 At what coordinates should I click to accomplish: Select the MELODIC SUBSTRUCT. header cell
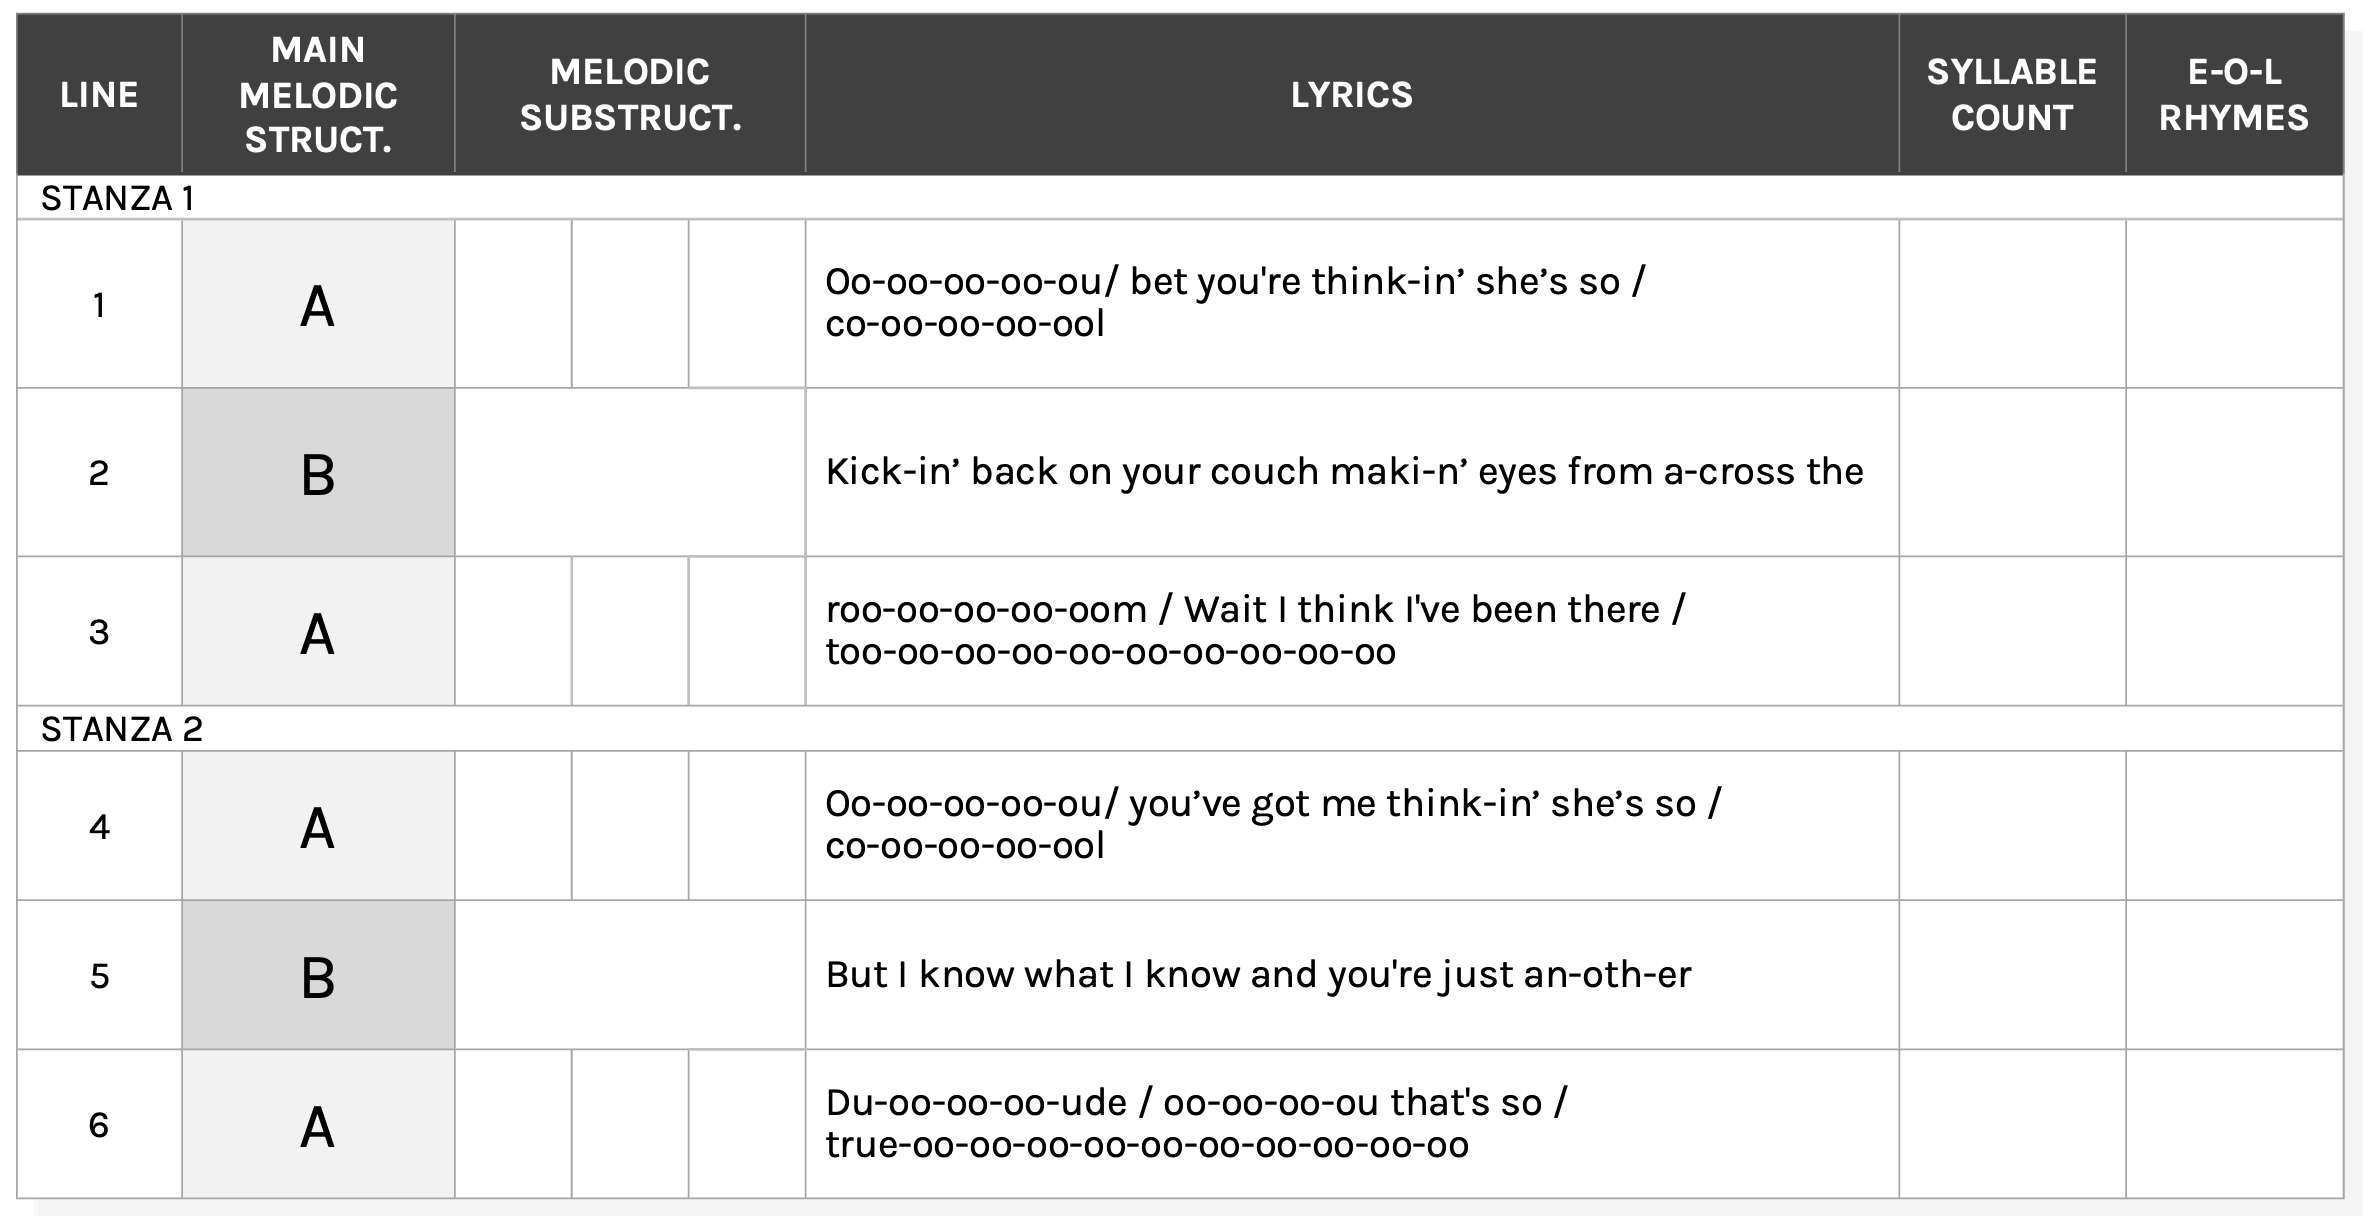point(630,95)
